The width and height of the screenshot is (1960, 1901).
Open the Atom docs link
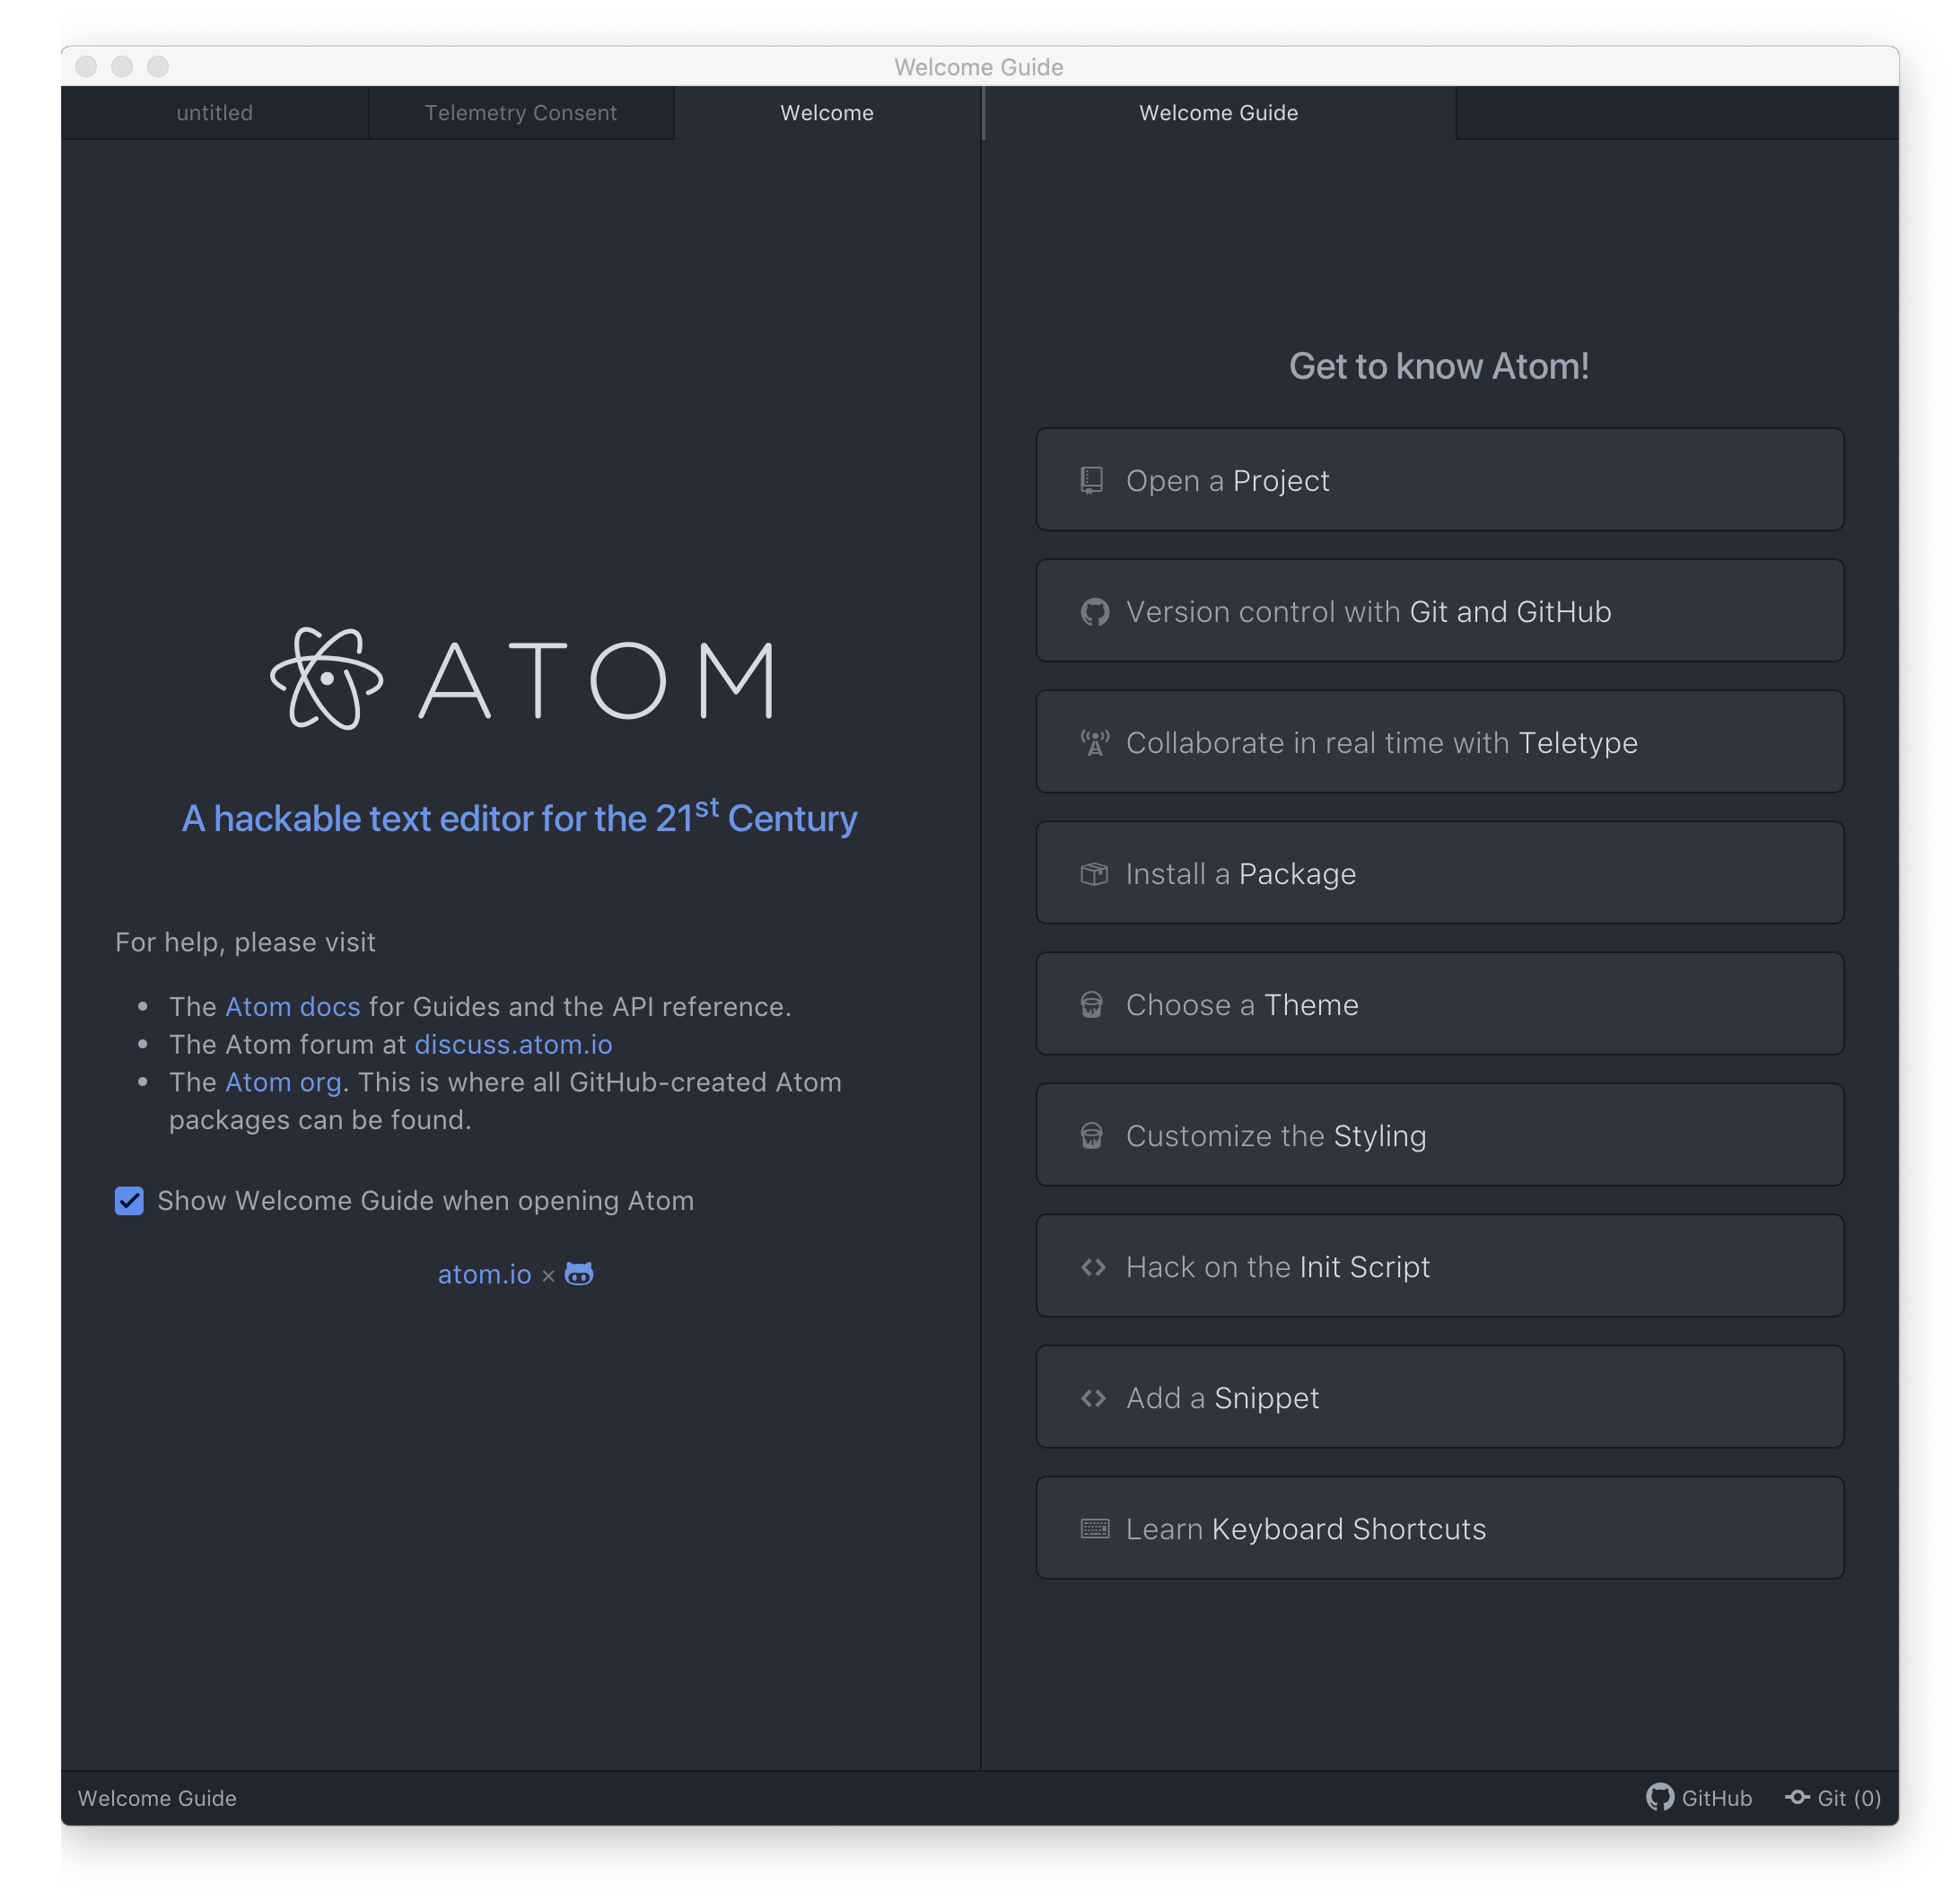point(293,1006)
